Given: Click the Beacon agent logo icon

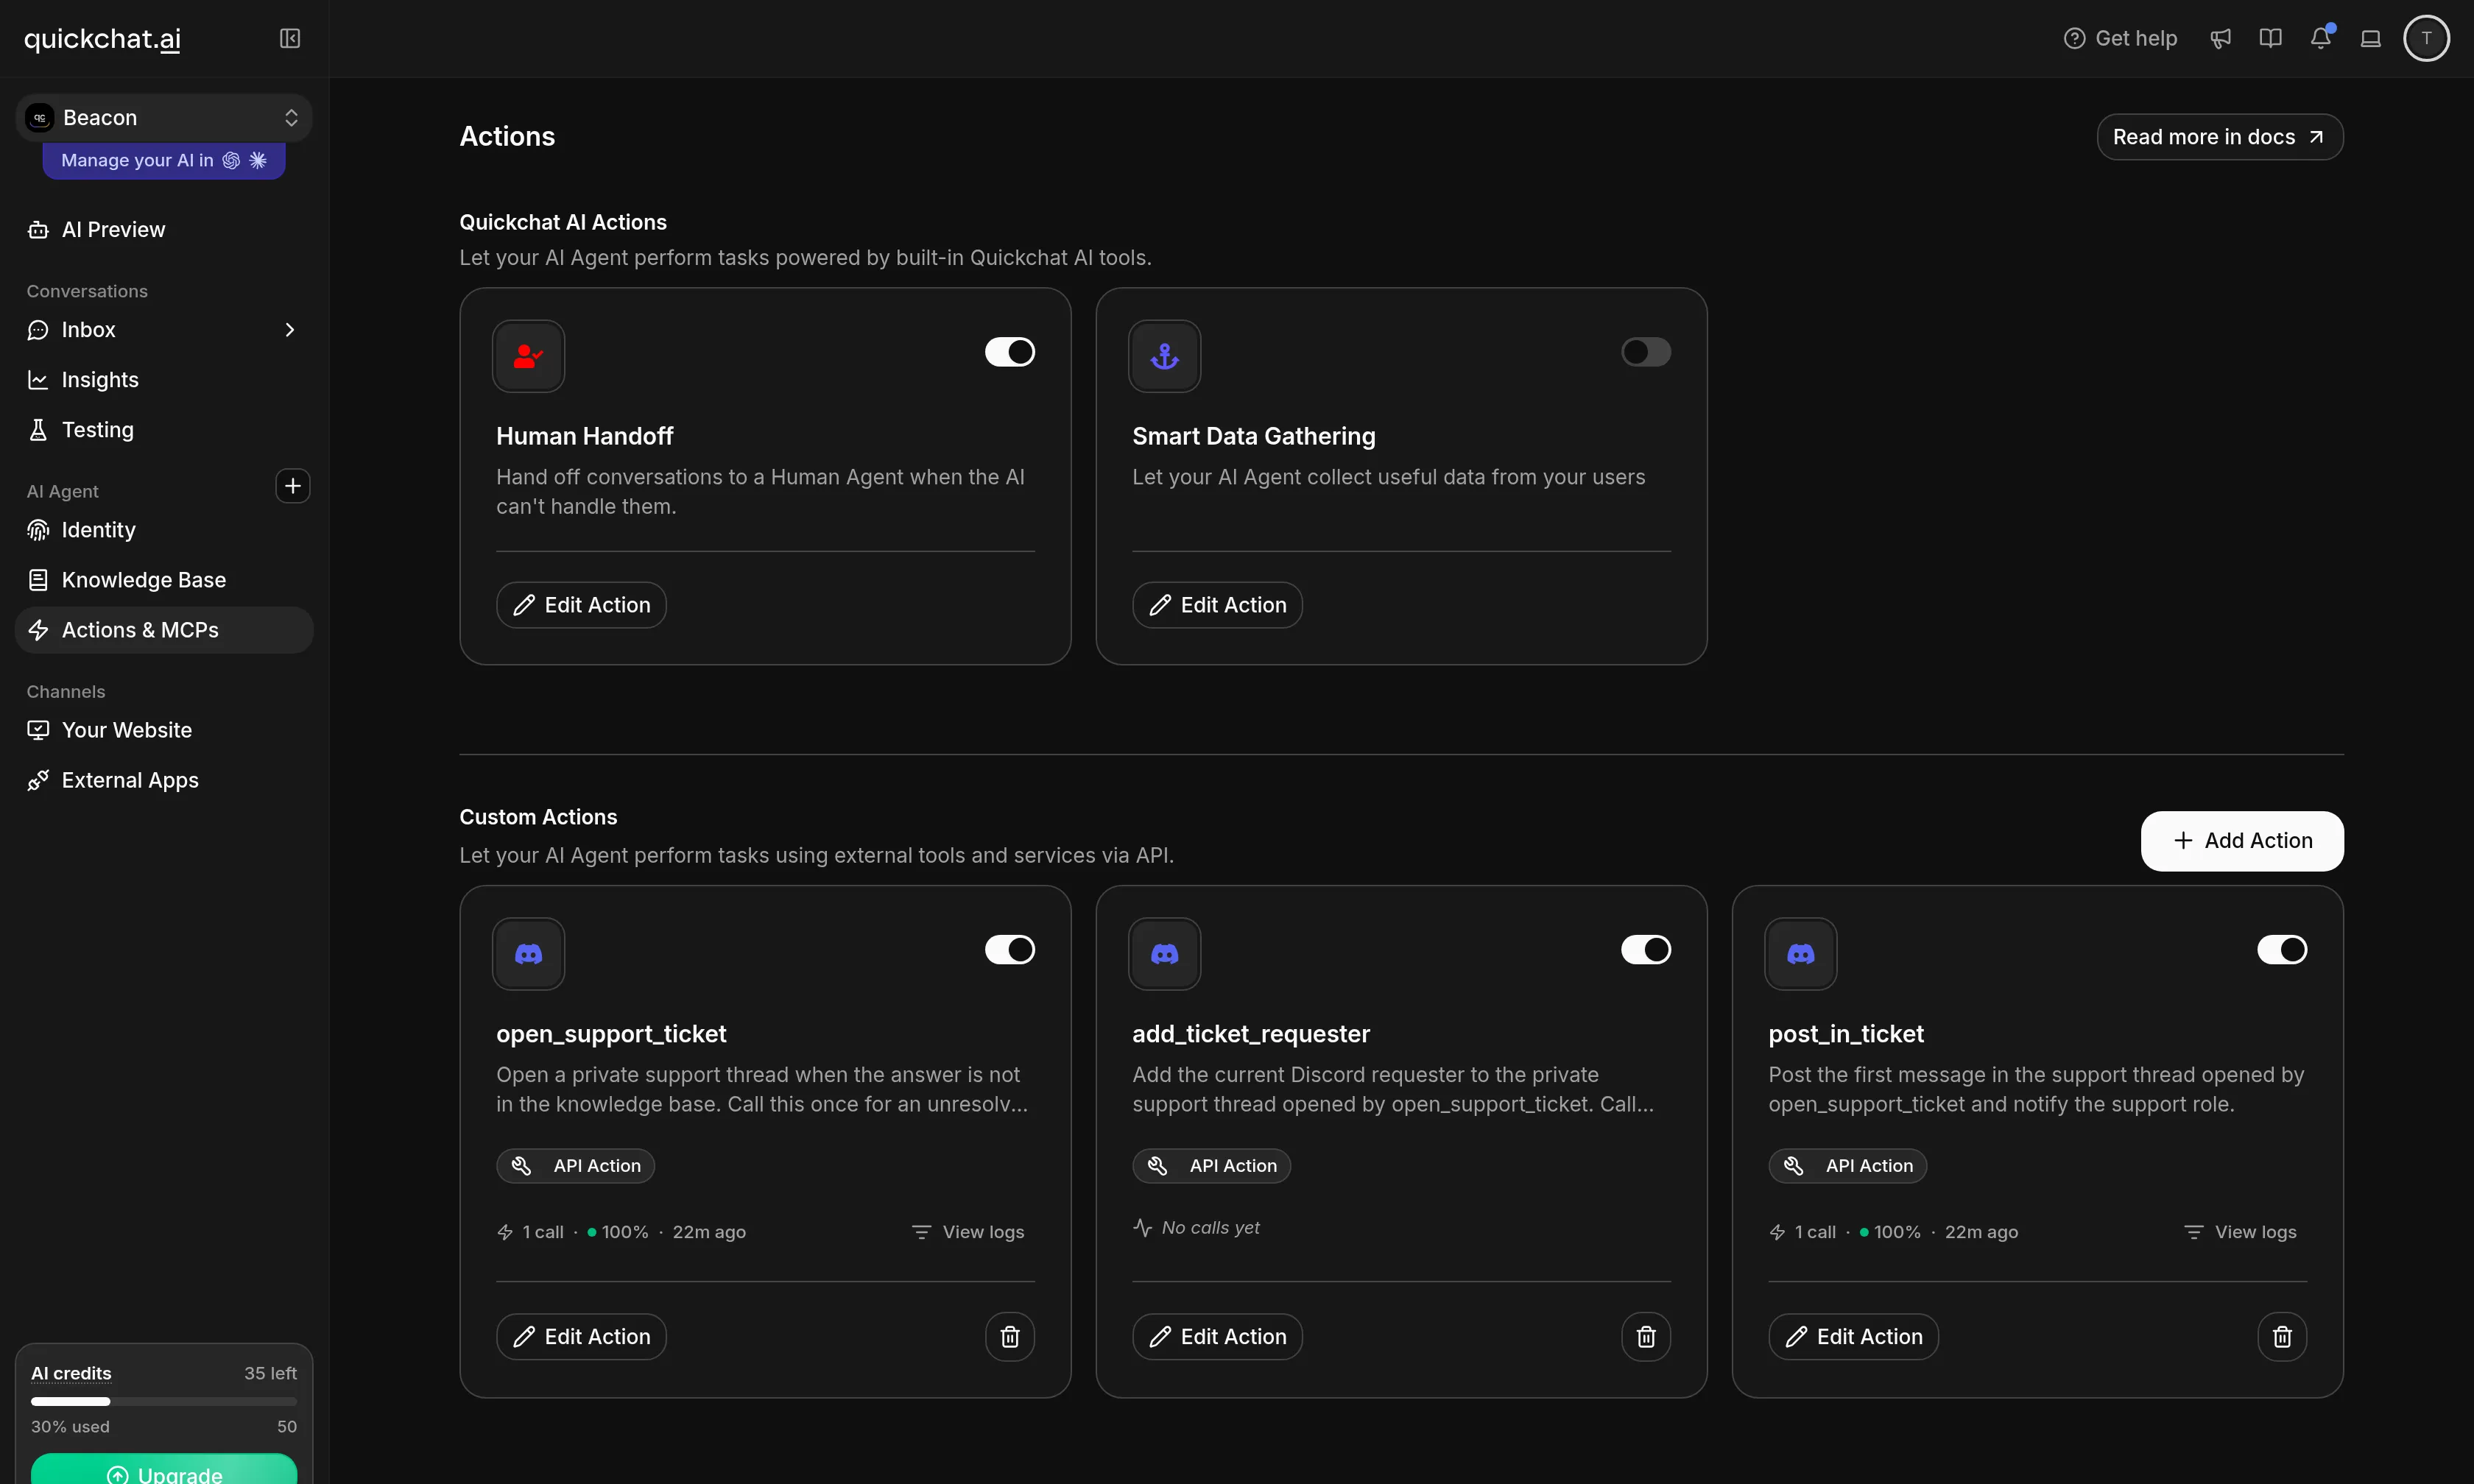Looking at the screenshot, I should click(x=40, y=118).
